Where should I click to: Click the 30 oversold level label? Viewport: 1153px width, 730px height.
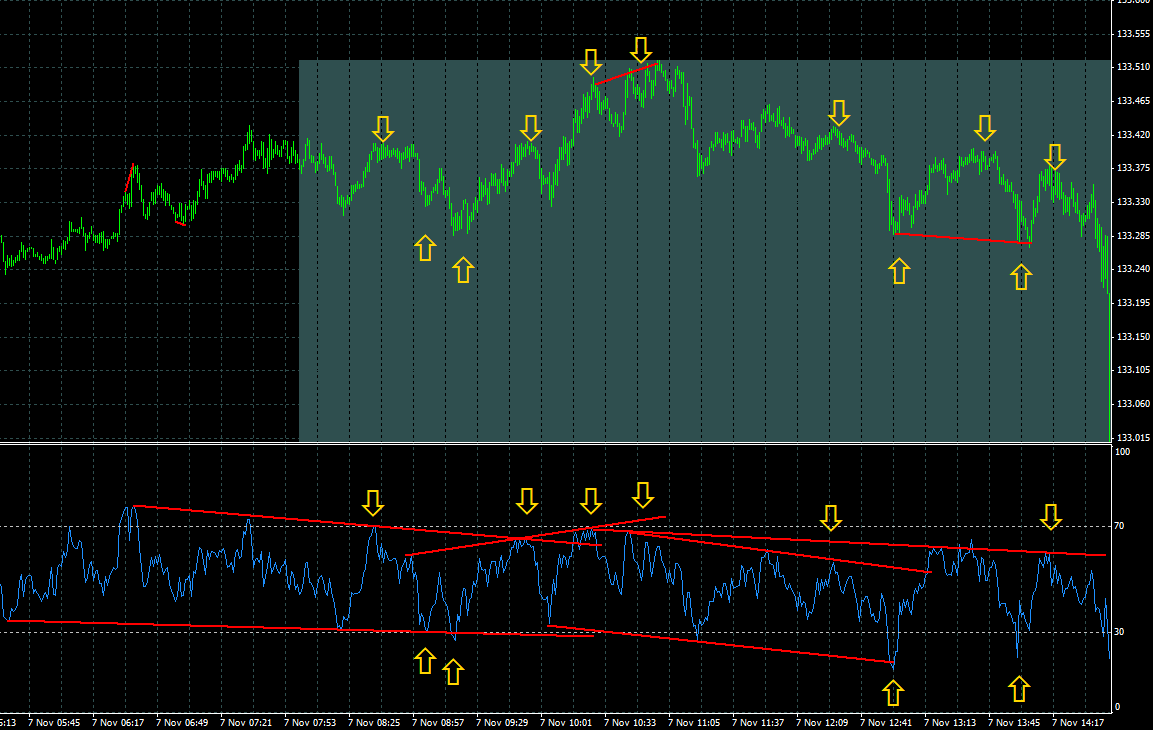coord(1119,631)
